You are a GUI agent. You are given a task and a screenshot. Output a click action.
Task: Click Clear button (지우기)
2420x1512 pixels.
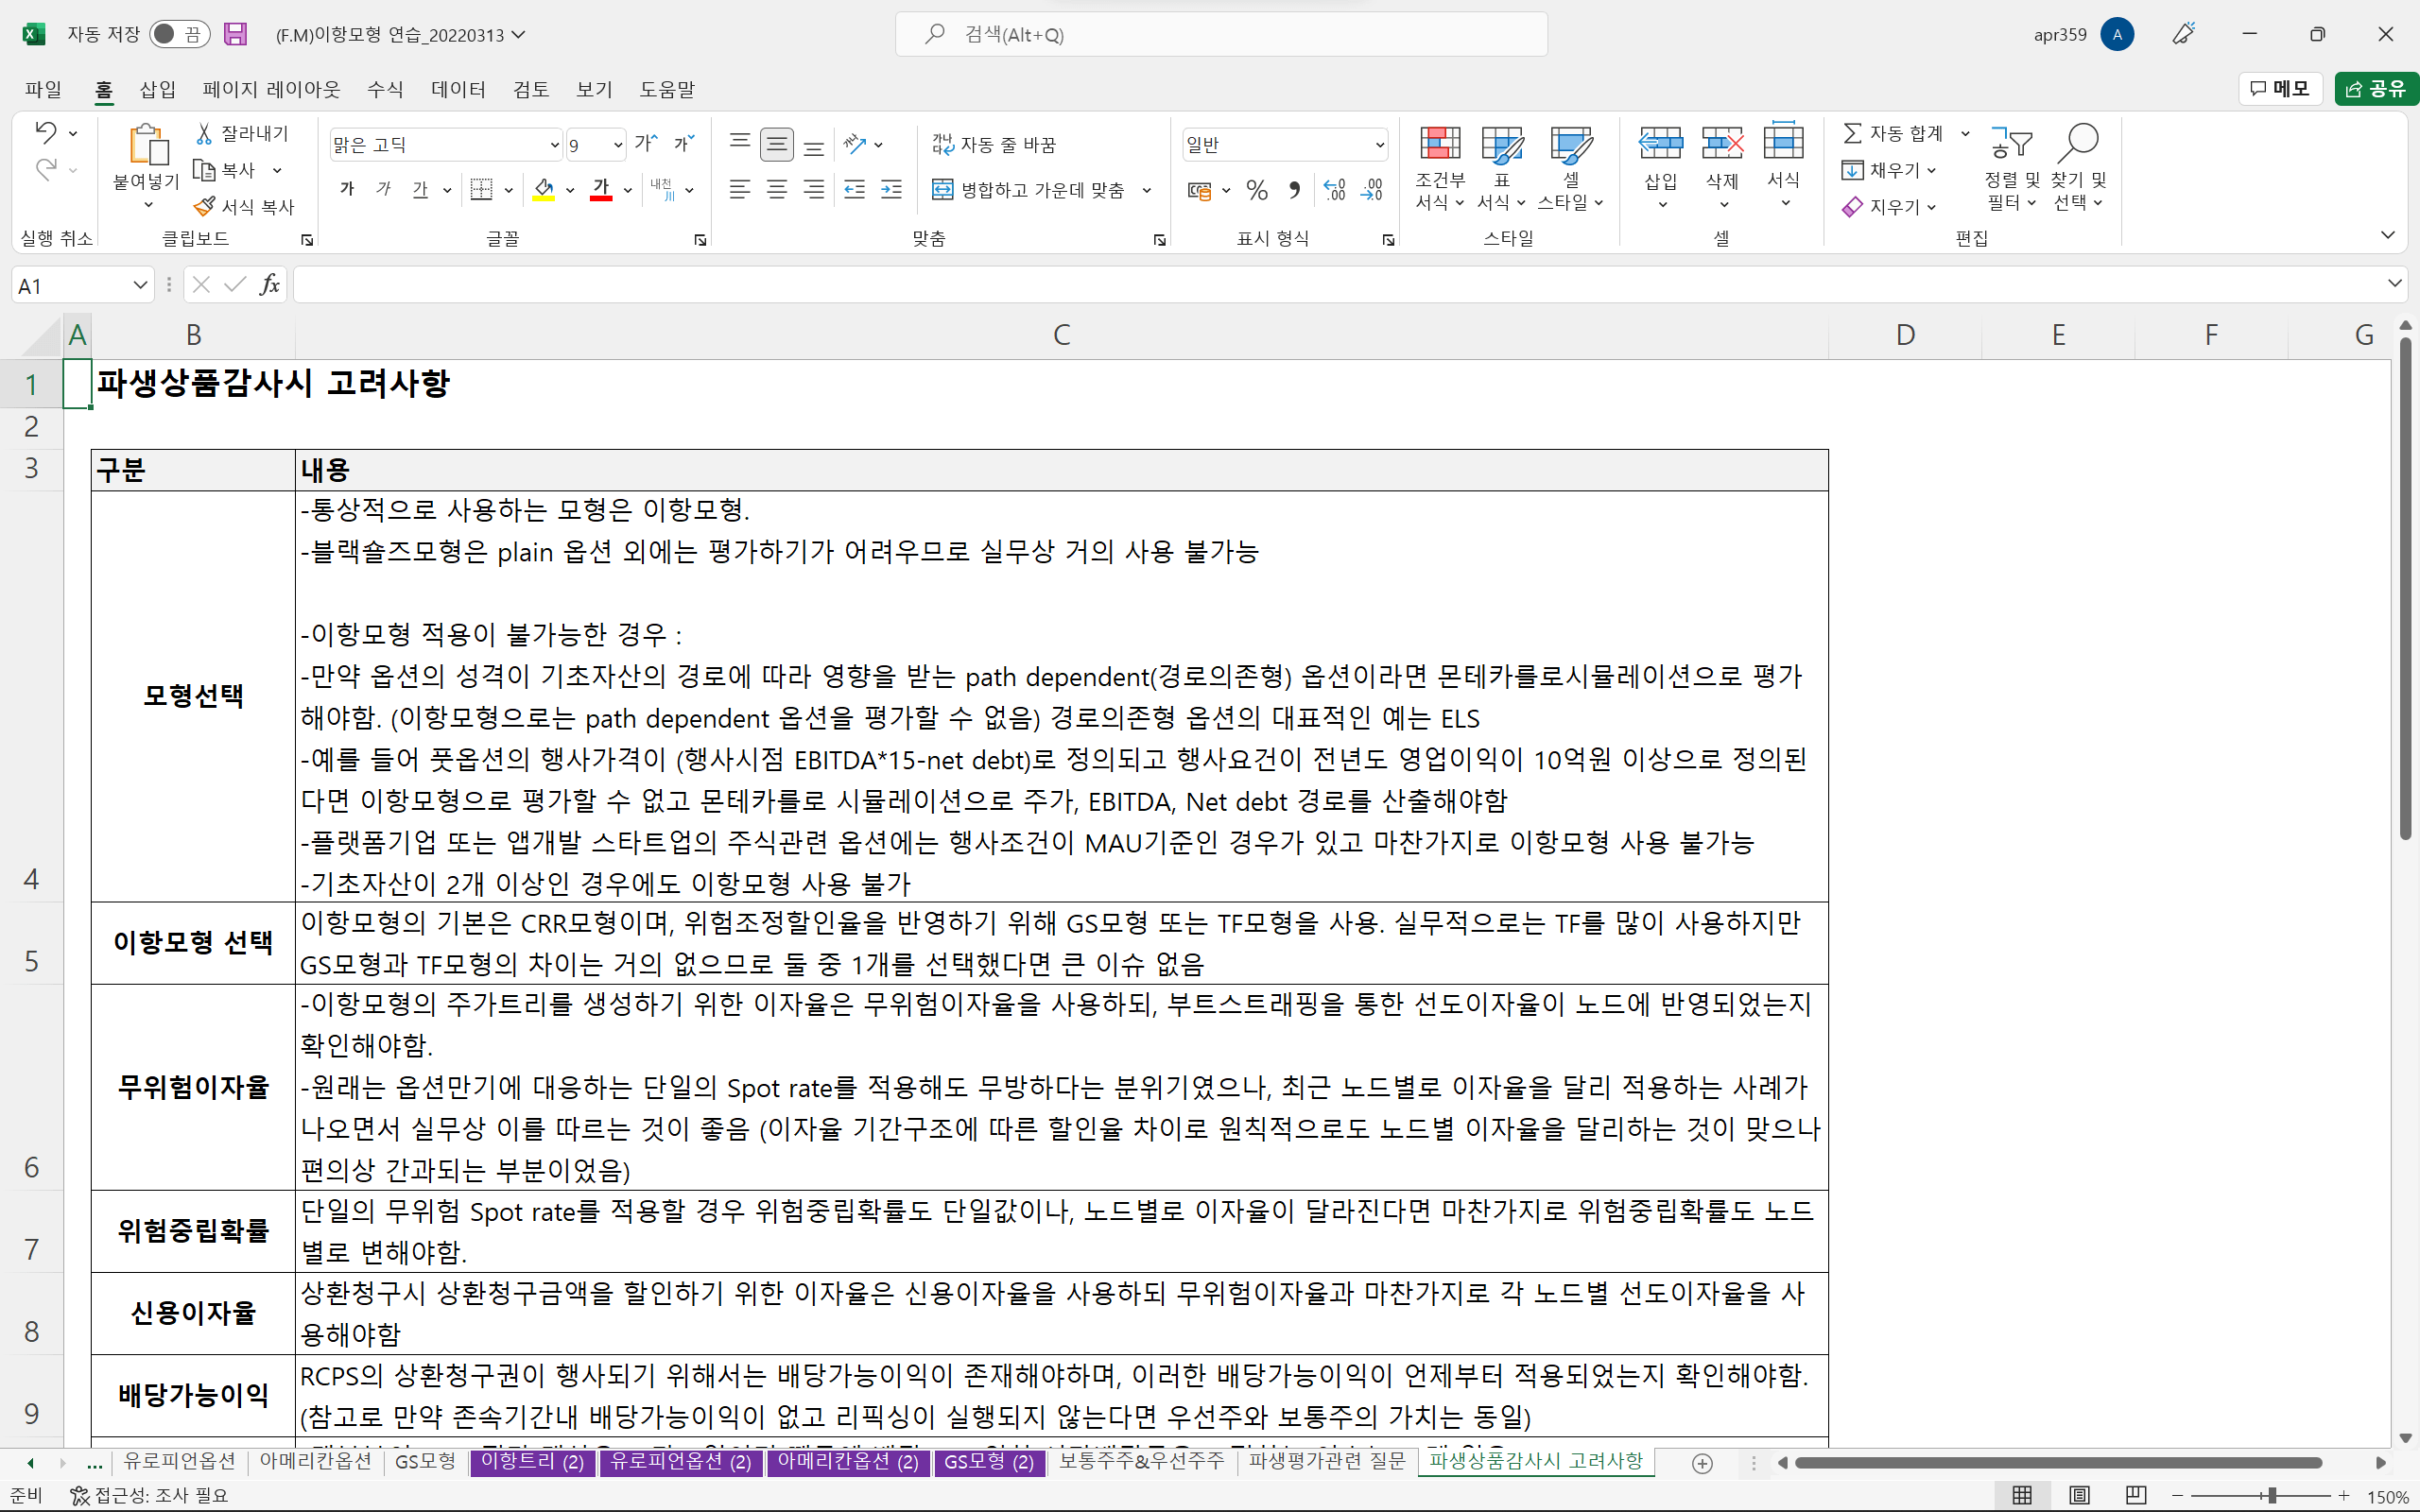[x=1889, y=206]
